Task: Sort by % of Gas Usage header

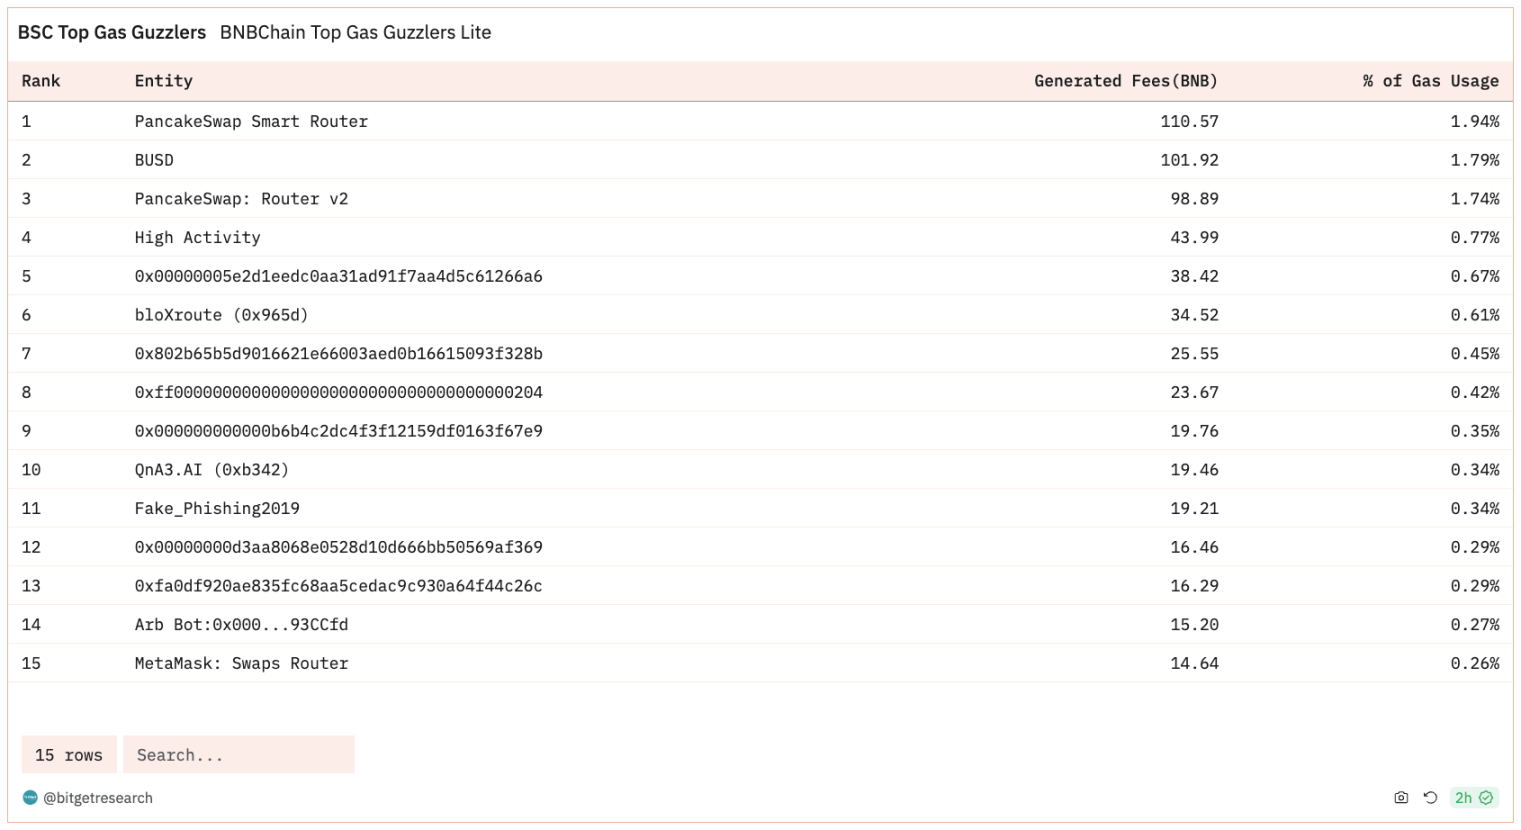Action: coord(1431,81)
